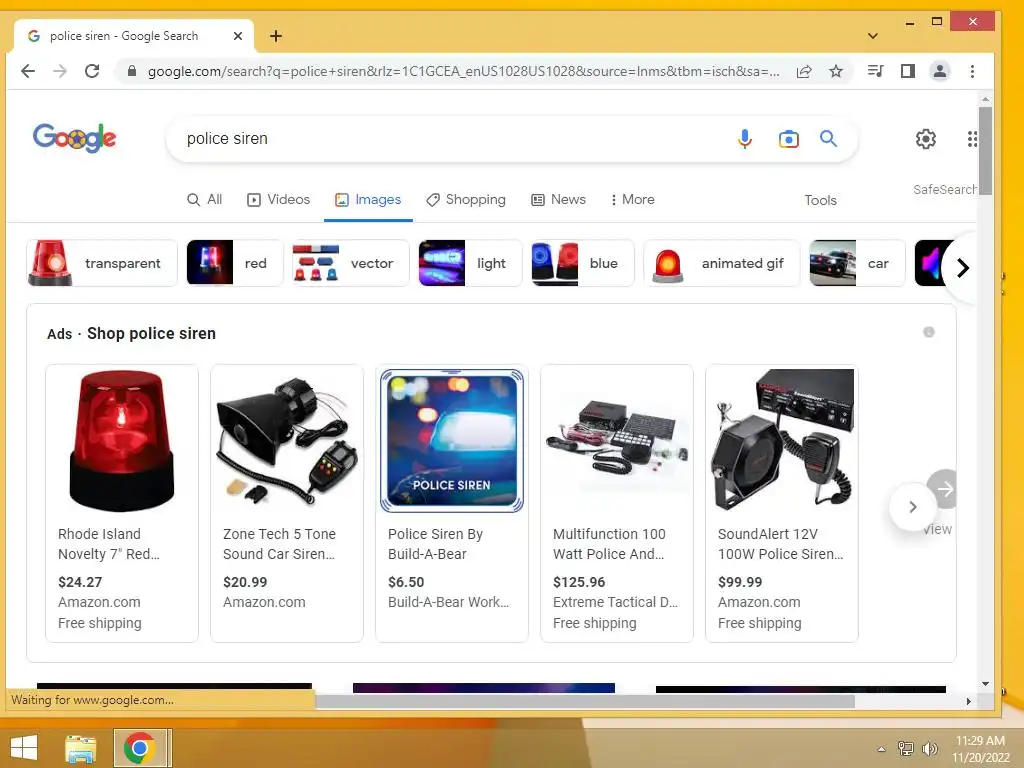The height and width of the screenshot is (768, 1024).
Task: Click the padlock site info icon
Action: [132, 71]
